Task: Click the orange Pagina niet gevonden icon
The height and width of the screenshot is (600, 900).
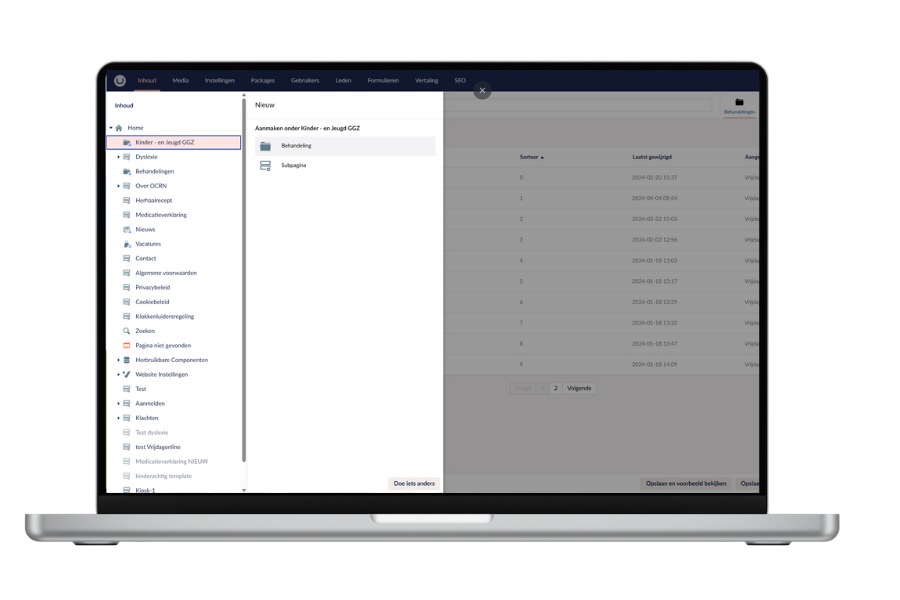Action: tap(127, 345)
